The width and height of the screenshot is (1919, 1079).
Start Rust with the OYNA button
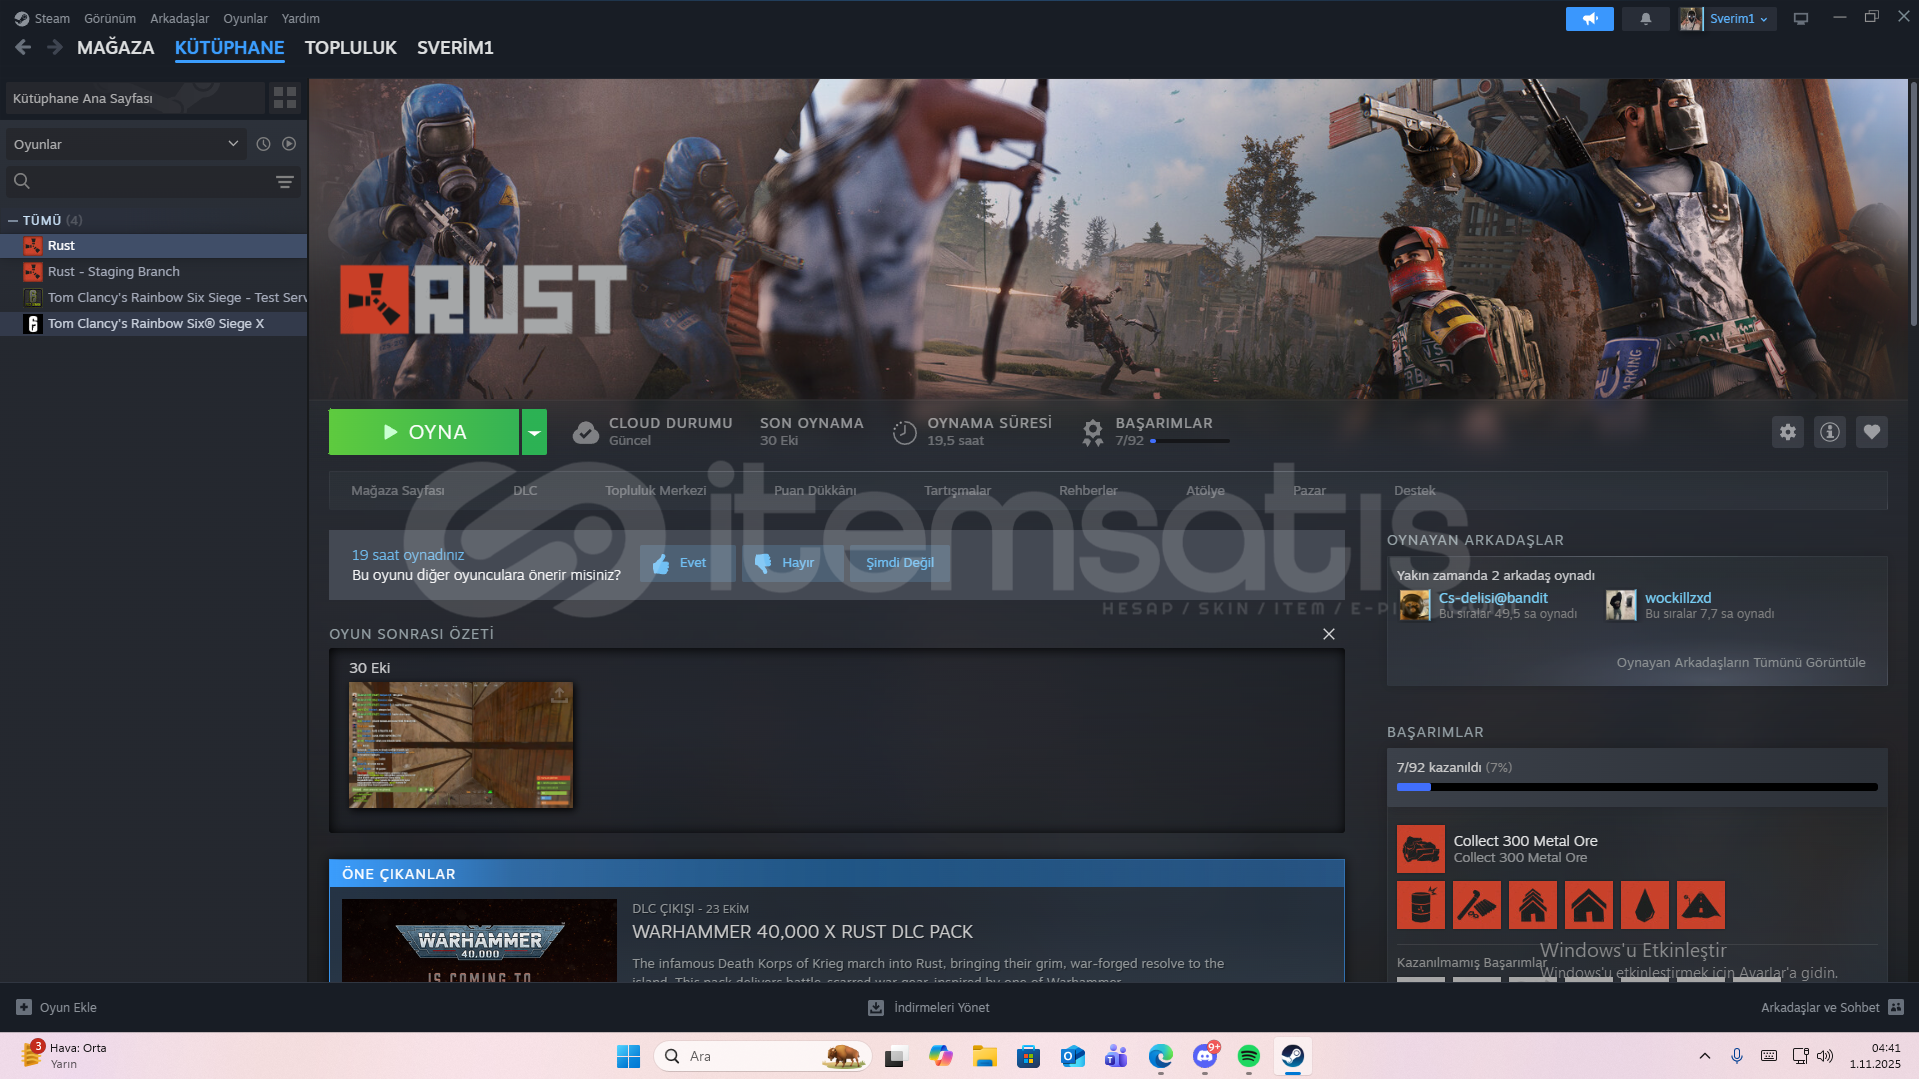coord(424,432)
